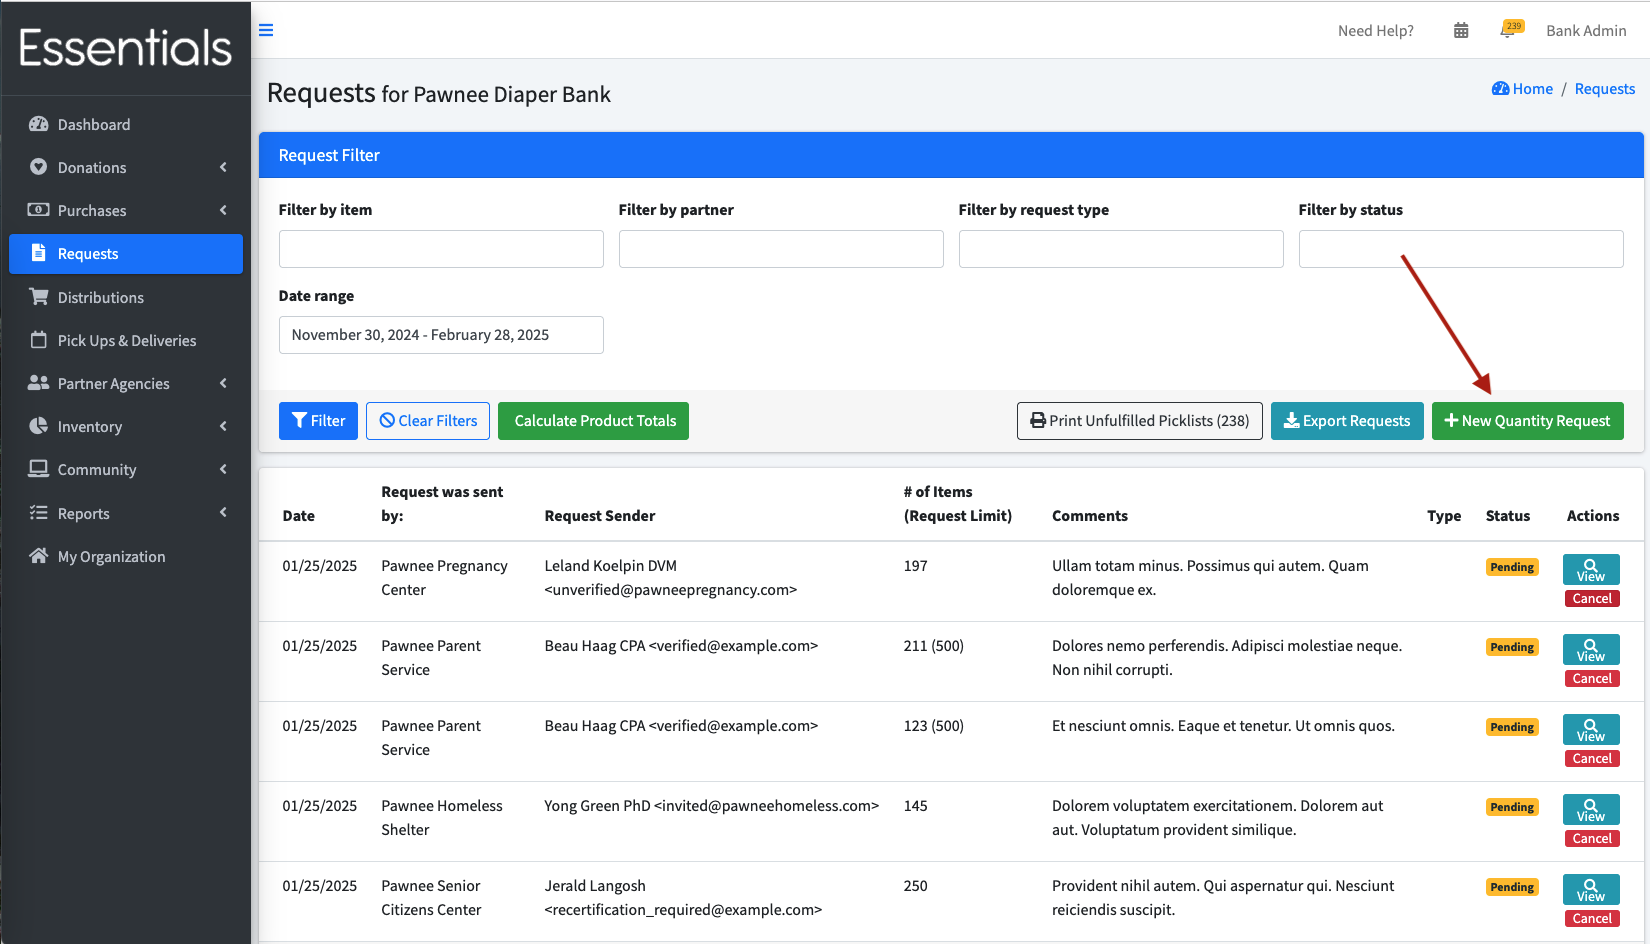
Task: Click the Requests breadcrumb link
Action: point(1605,89)
